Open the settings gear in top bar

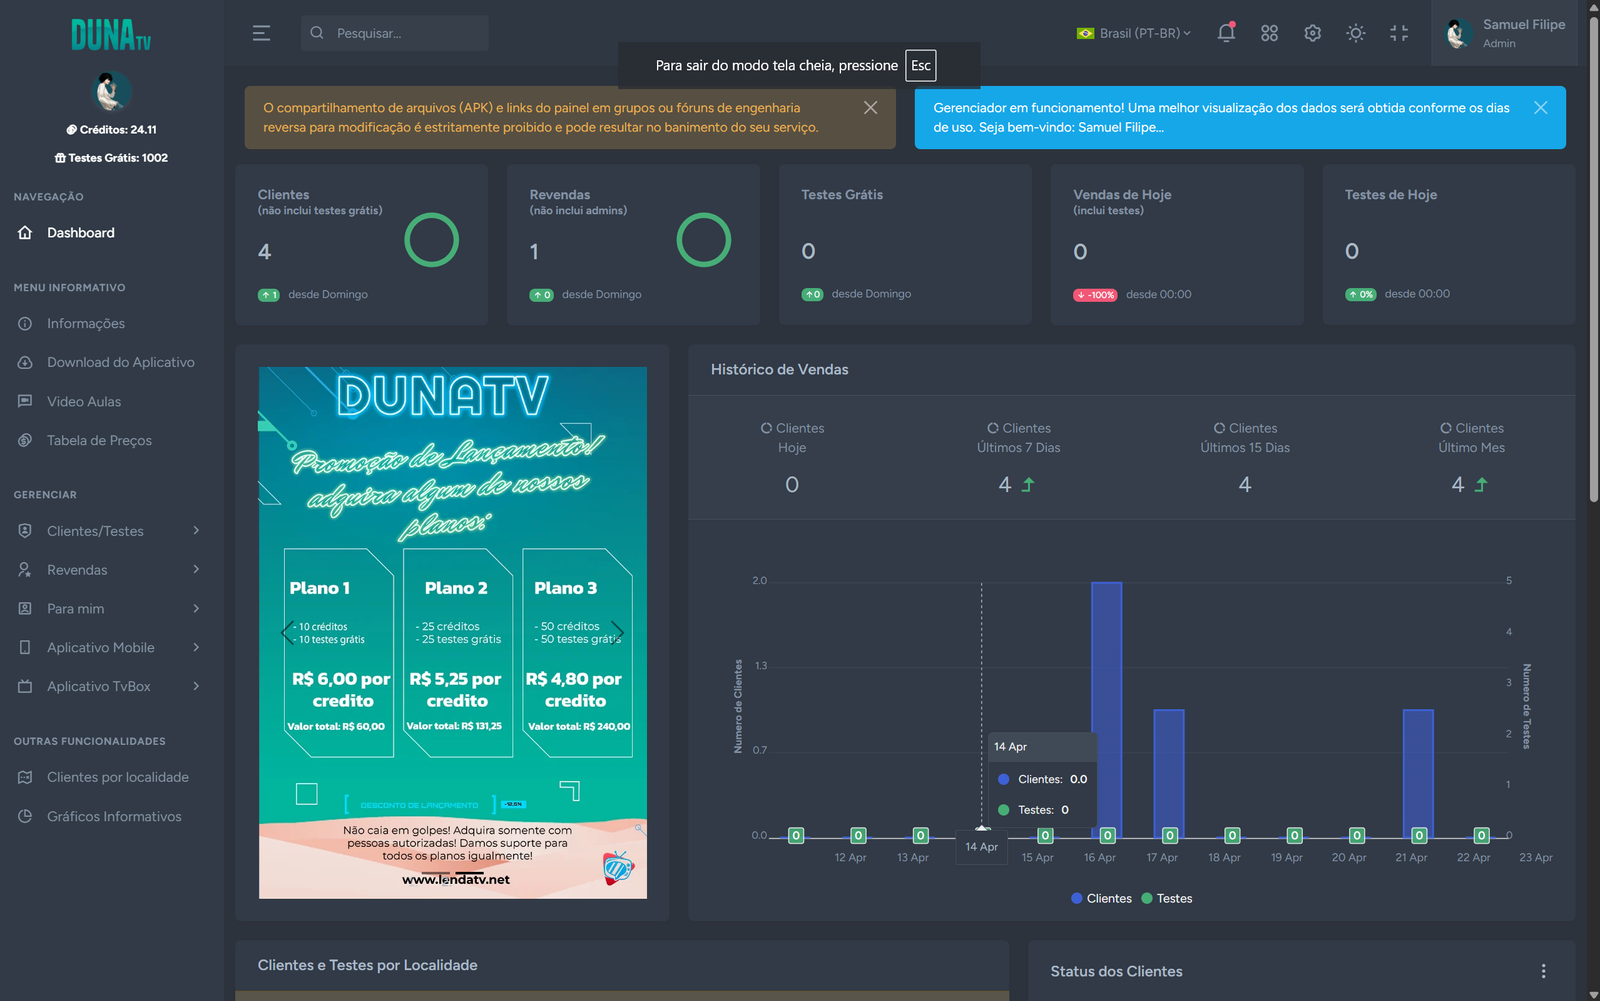[1313, 33]
